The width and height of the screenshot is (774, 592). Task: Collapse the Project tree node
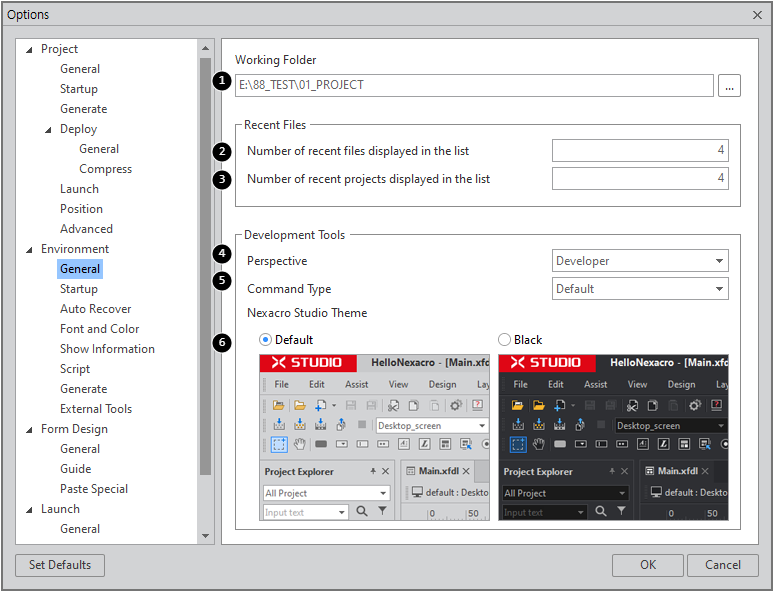pyautogui.click(x=29, y=50)
